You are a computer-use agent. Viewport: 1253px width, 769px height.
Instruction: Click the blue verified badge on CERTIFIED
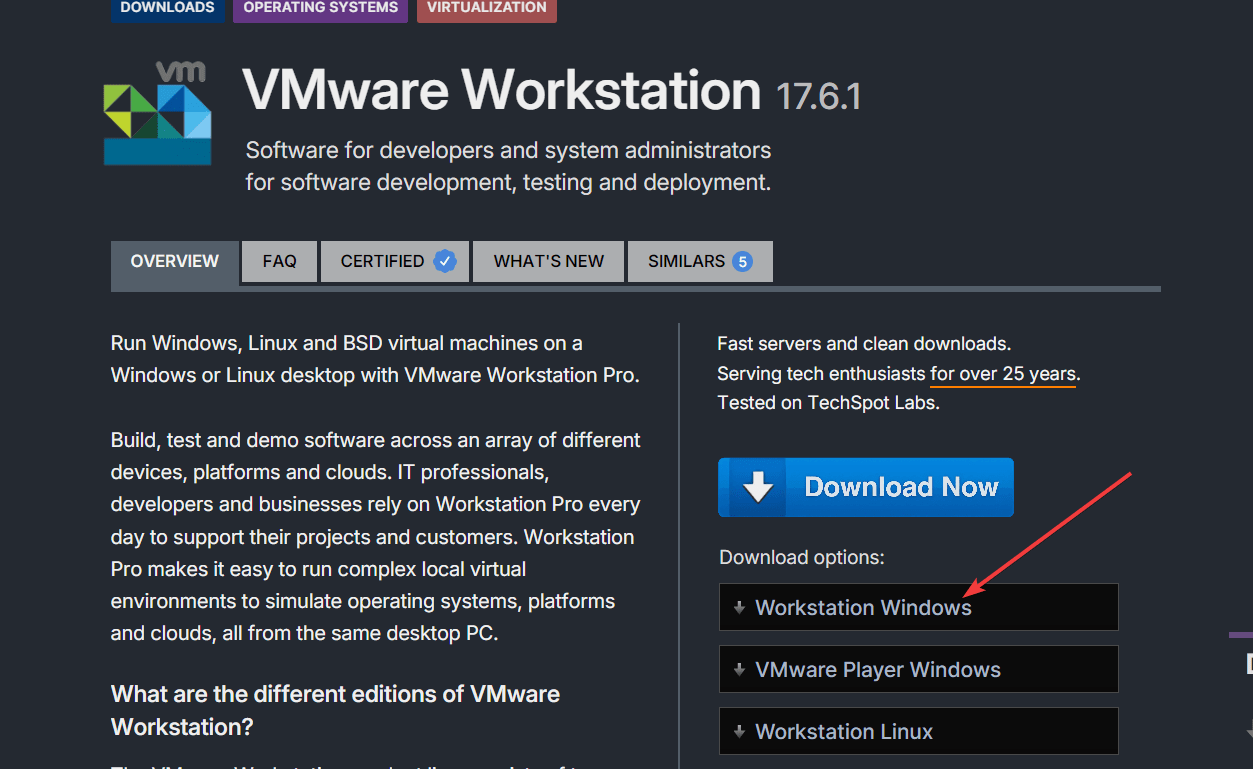pyautogui.click(x=444, y=260)
